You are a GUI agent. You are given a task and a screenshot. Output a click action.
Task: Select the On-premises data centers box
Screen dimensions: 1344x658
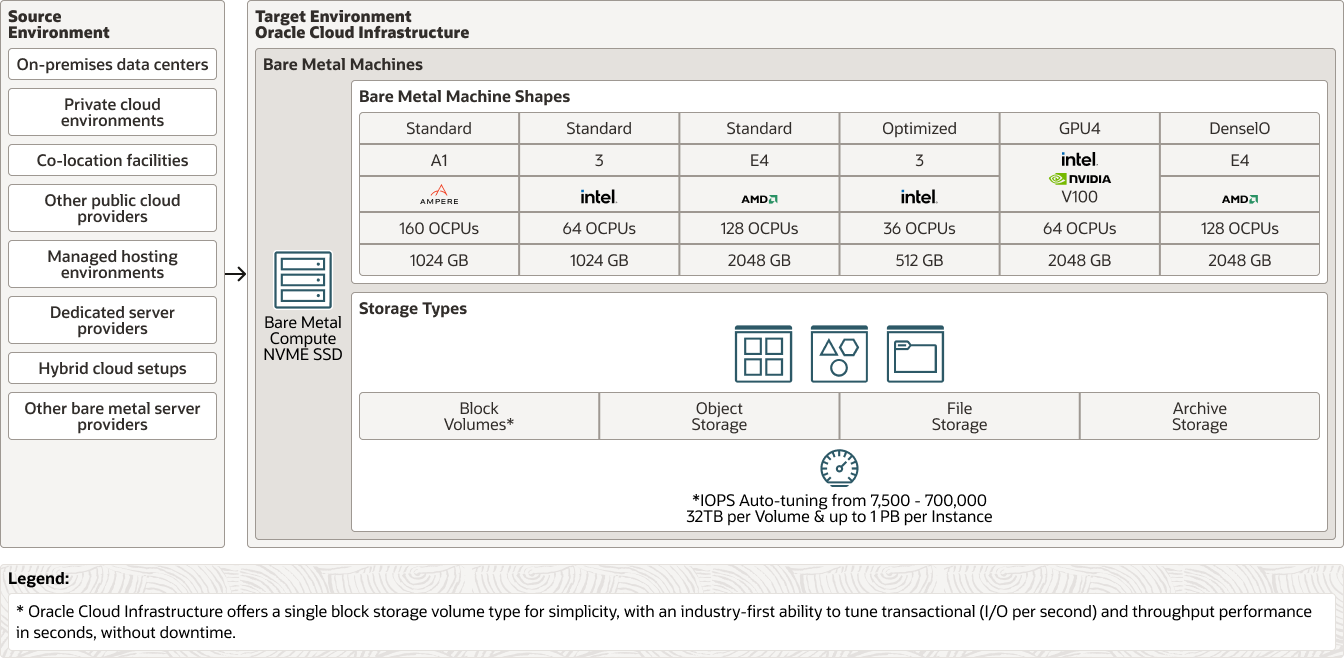tap(112, 65)
